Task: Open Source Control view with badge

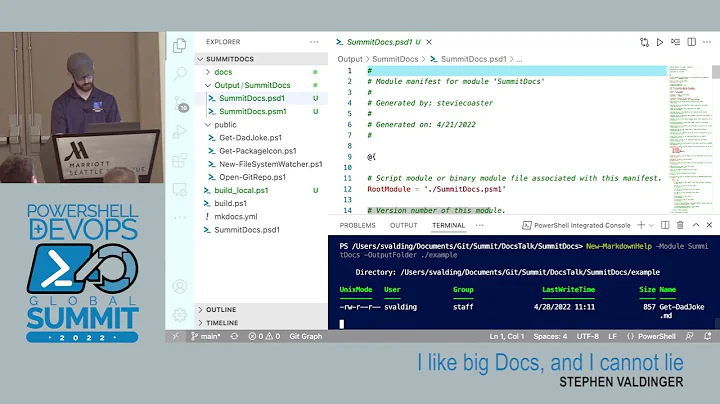Action: coord(180,104)
